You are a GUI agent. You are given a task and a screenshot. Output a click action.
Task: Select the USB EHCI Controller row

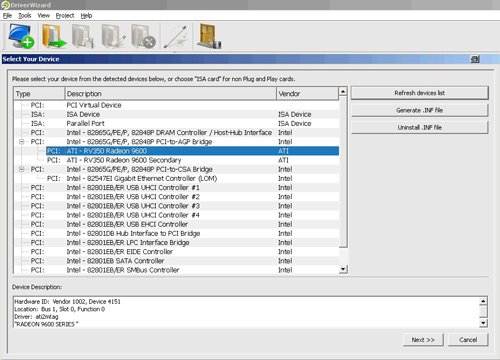[176, 224]
